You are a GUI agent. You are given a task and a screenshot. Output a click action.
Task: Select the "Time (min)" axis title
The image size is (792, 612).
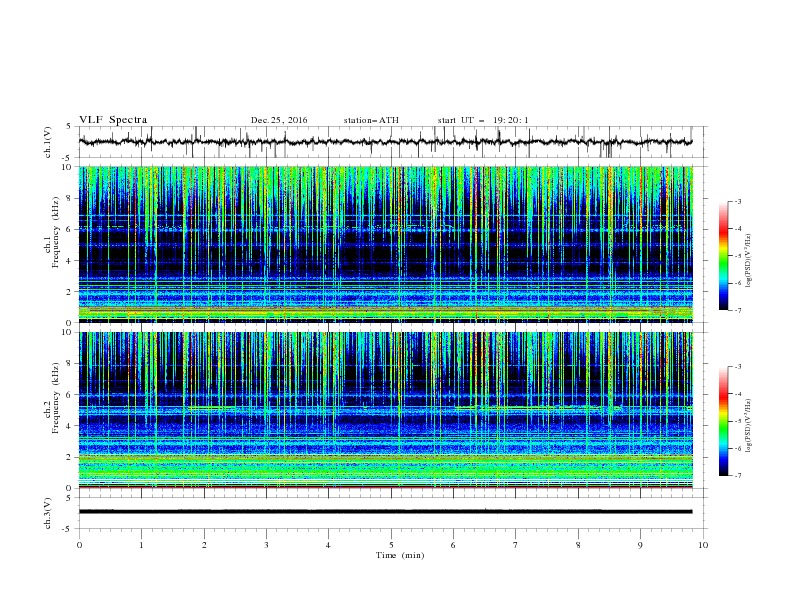tap(400, 555)
